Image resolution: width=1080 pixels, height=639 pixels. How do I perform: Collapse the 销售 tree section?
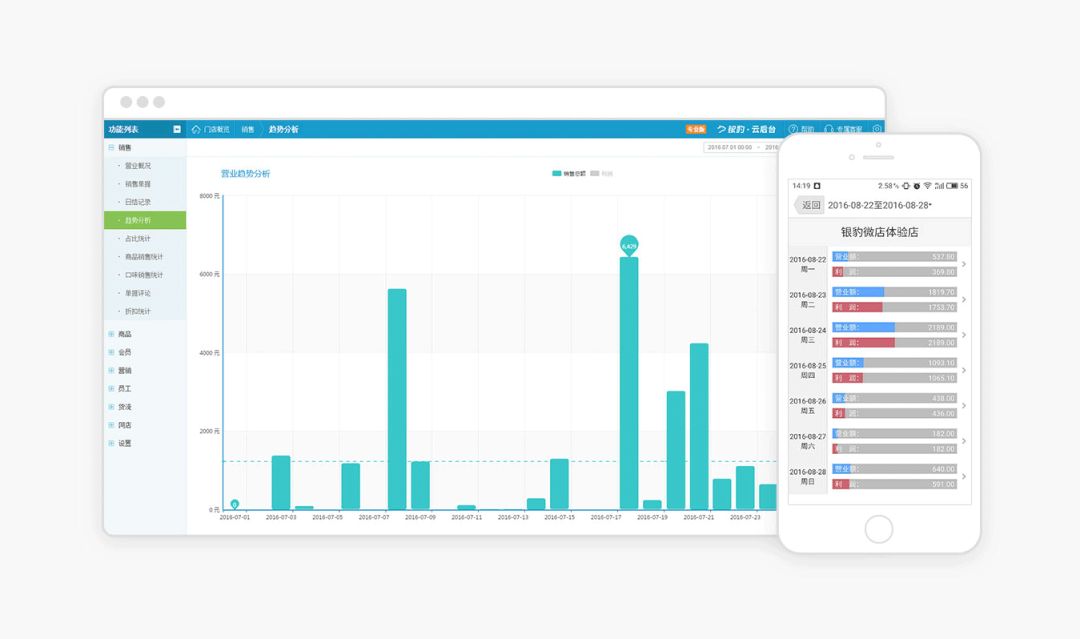click(x=111, y=147)
